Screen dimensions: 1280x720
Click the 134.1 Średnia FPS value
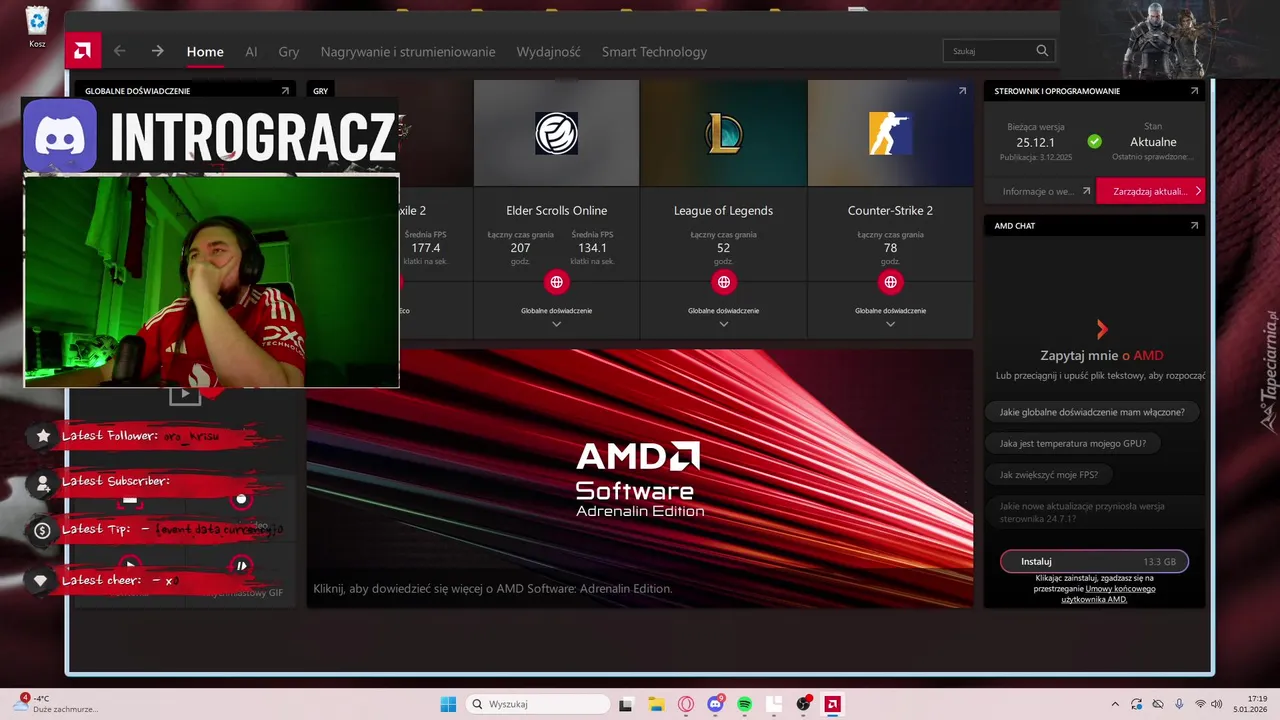pos(592,248)
